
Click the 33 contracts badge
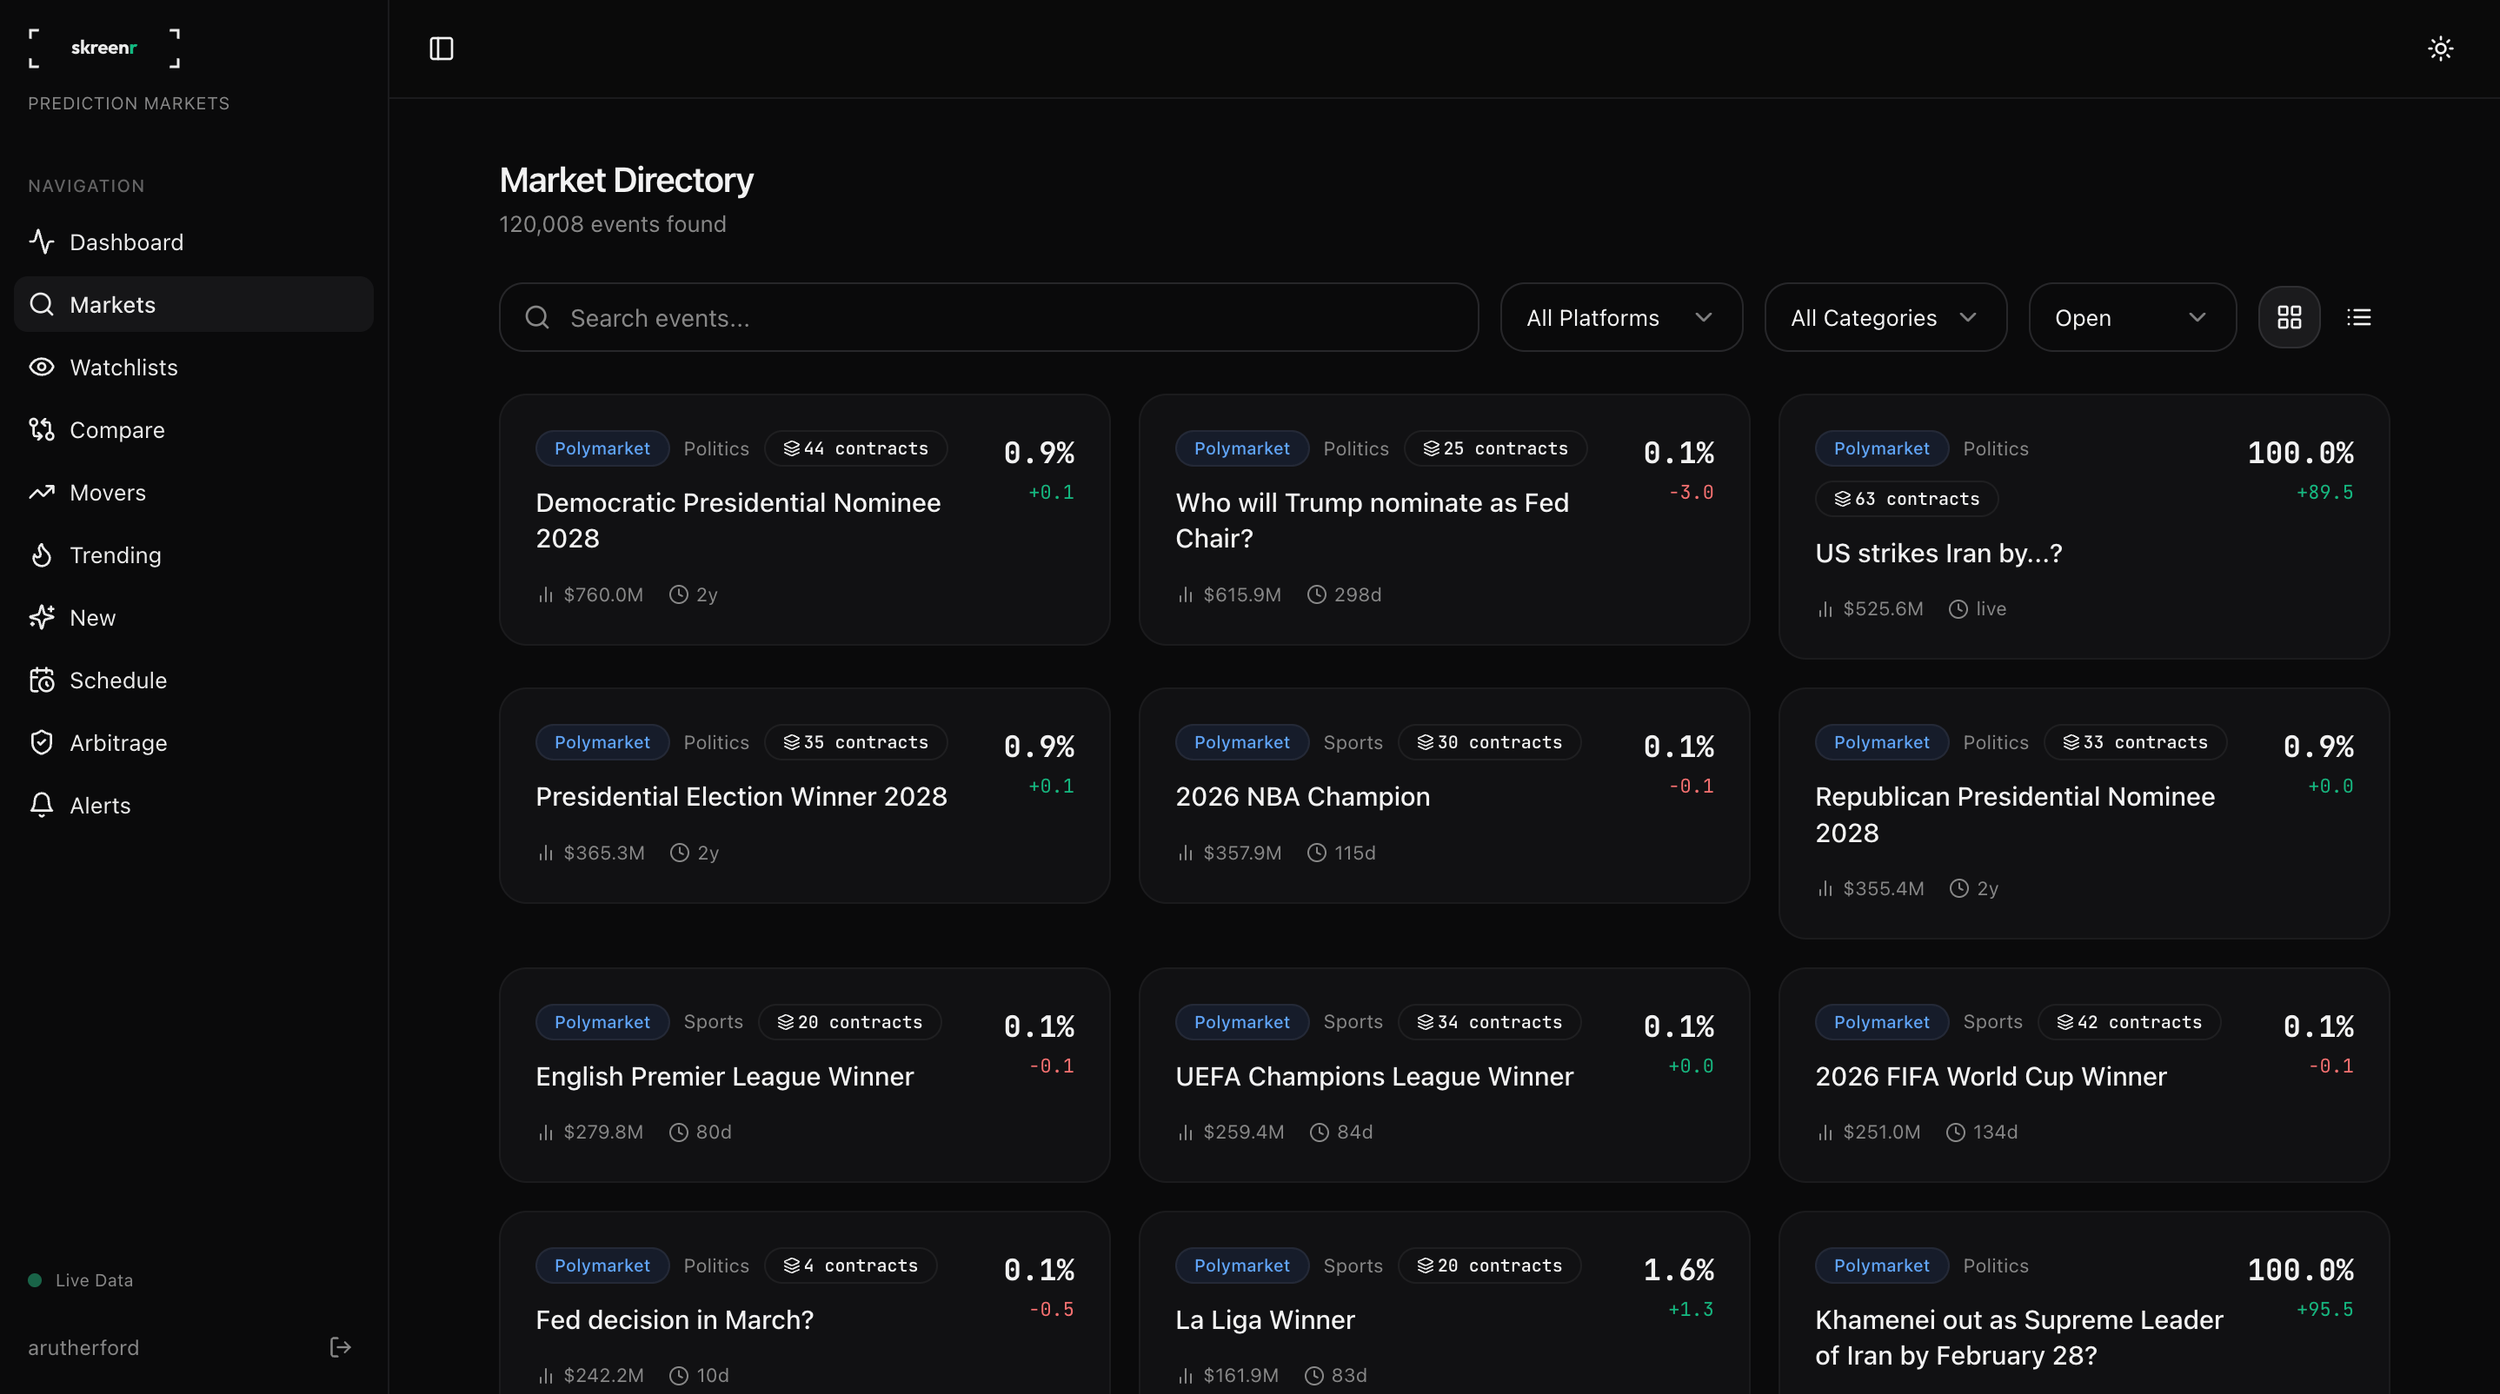2135,742
